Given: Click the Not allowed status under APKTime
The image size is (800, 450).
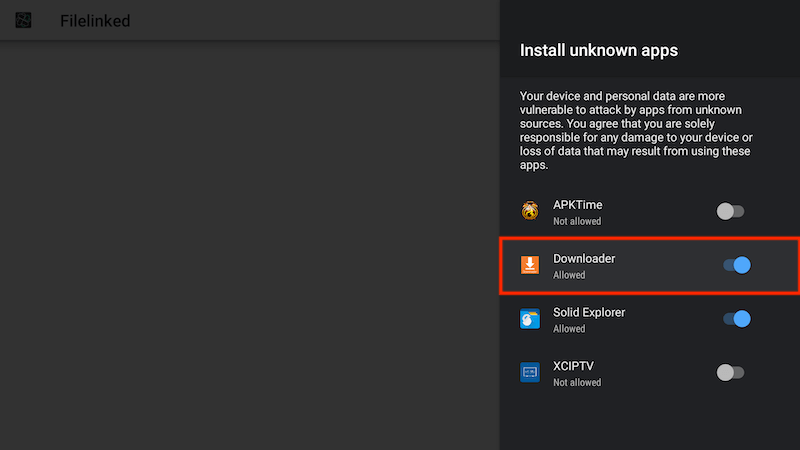Looking at the screenshot, I should click(x=577, y=221).
